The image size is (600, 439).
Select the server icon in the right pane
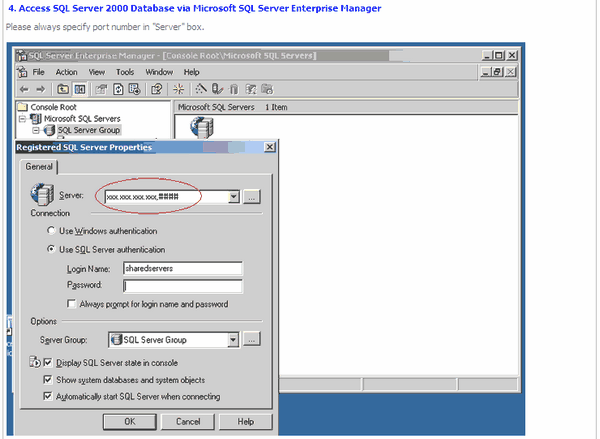(x=202, y=127)
